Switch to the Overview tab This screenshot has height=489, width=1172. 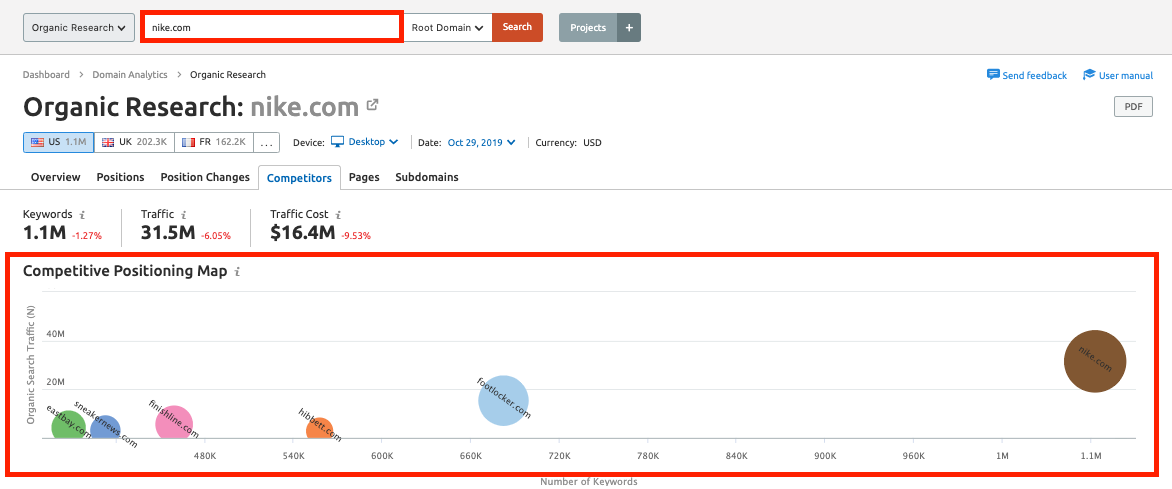[55, 177]
